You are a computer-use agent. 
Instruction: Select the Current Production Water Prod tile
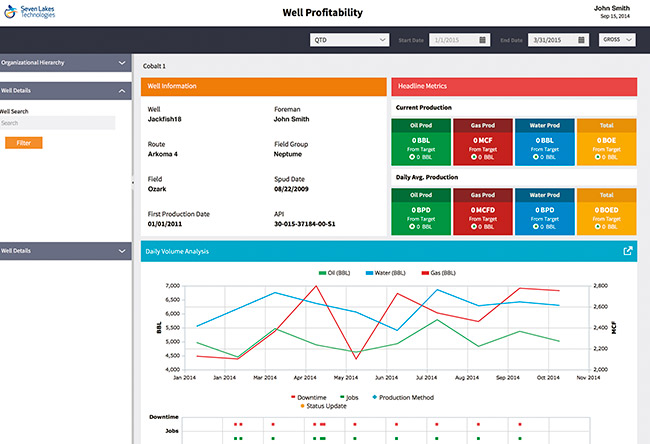pos(544,142)
